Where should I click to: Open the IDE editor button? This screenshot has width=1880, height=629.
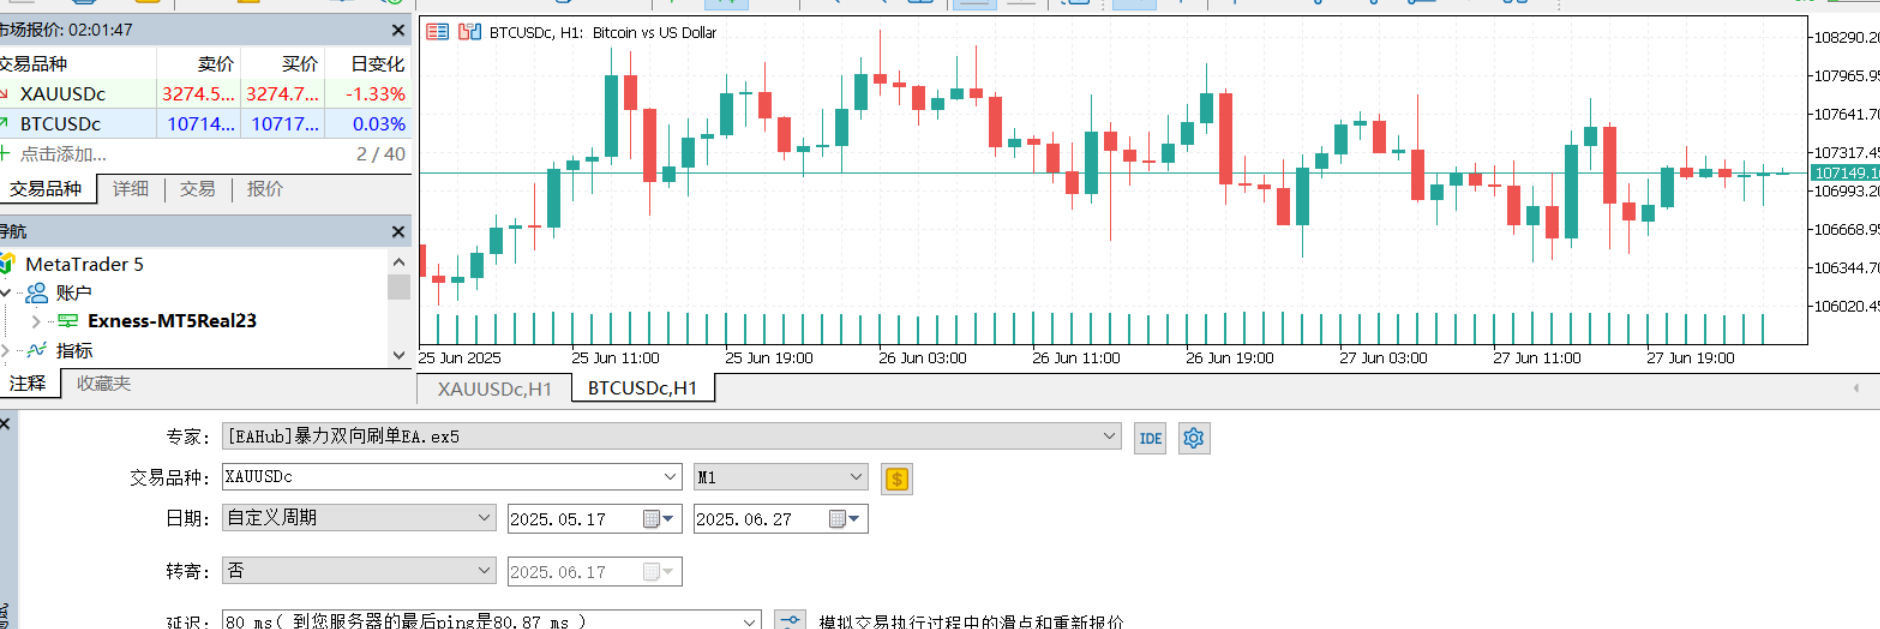[1150, 438]
